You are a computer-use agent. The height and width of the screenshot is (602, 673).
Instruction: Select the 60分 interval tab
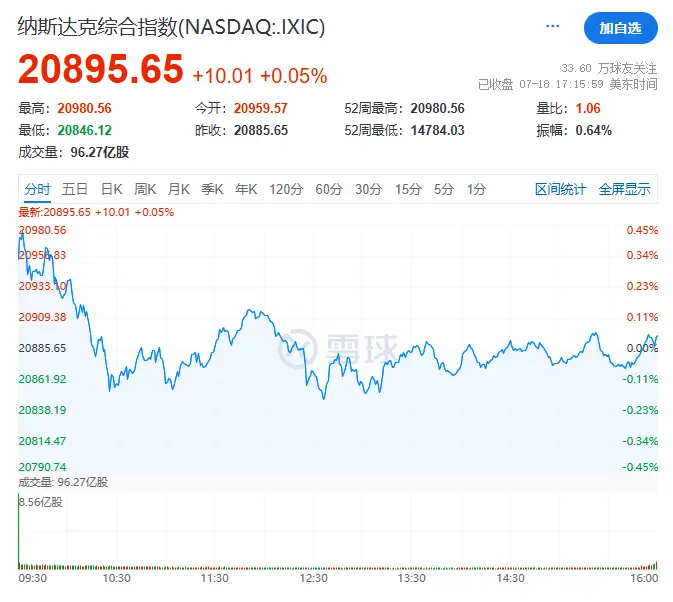click(329, 189)
